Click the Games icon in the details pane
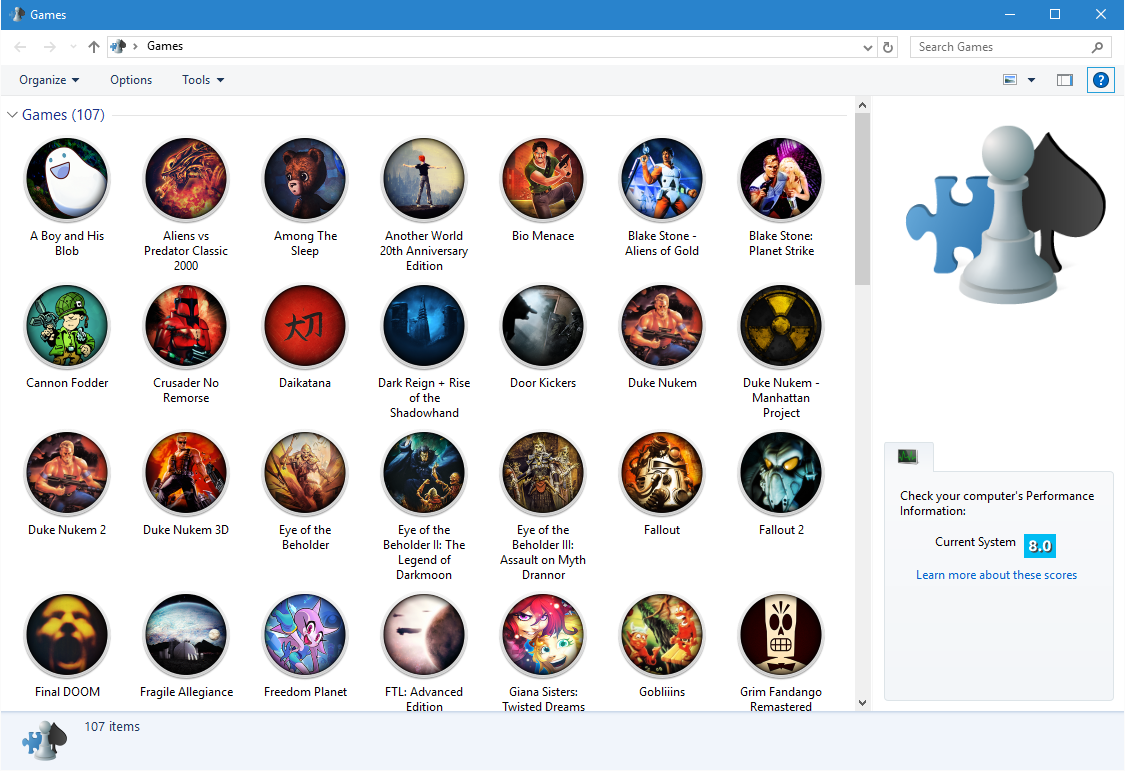The width and height of the screenshot is (1125, 771). coord(44,740)
